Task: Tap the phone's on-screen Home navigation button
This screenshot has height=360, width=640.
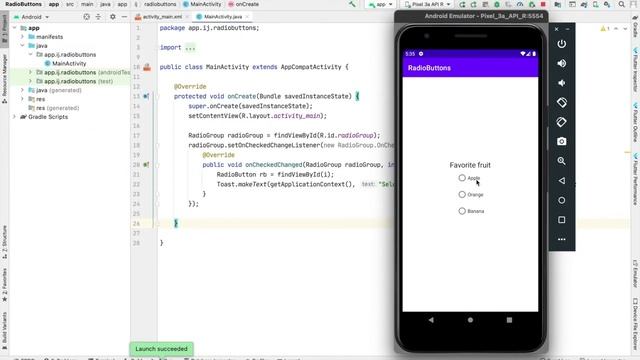Action: [470, 320]
